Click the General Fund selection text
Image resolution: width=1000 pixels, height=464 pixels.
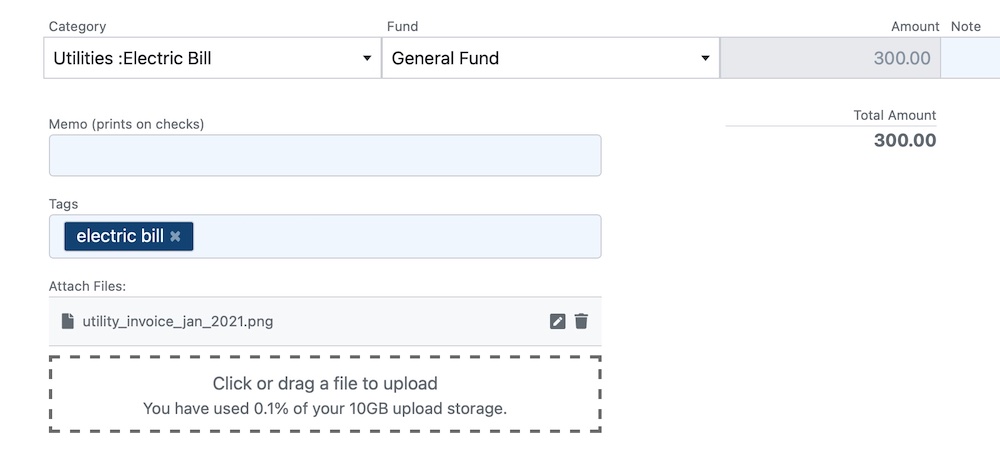point(445,58)
